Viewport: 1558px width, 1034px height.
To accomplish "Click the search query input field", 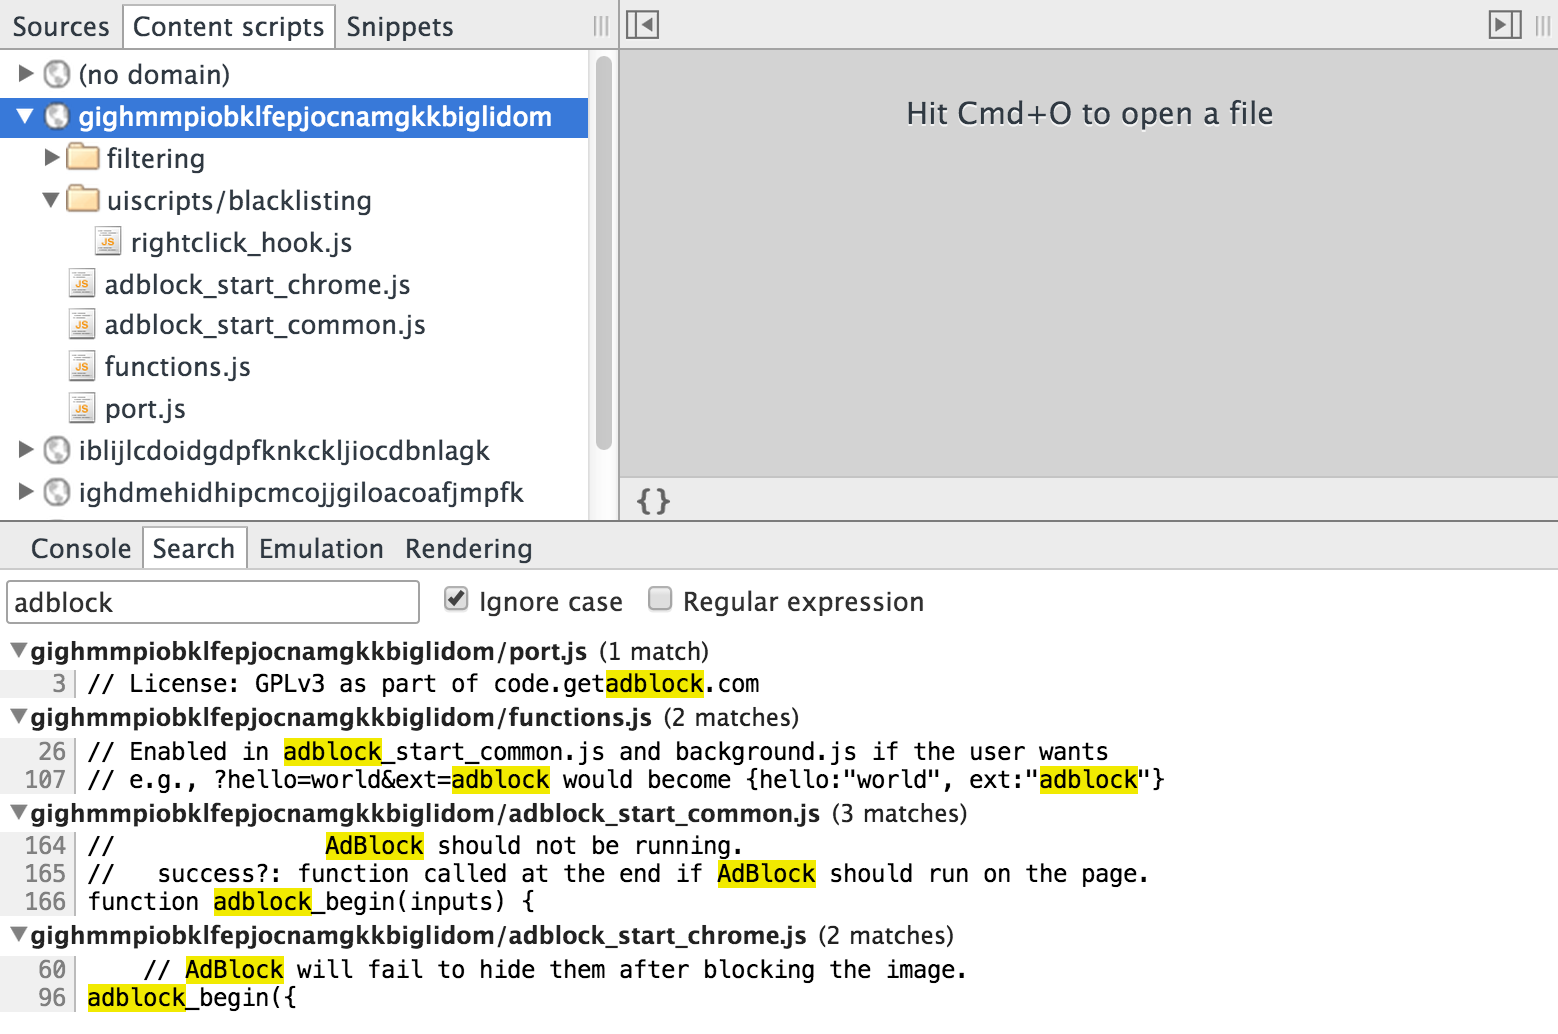I will point(213,602).
